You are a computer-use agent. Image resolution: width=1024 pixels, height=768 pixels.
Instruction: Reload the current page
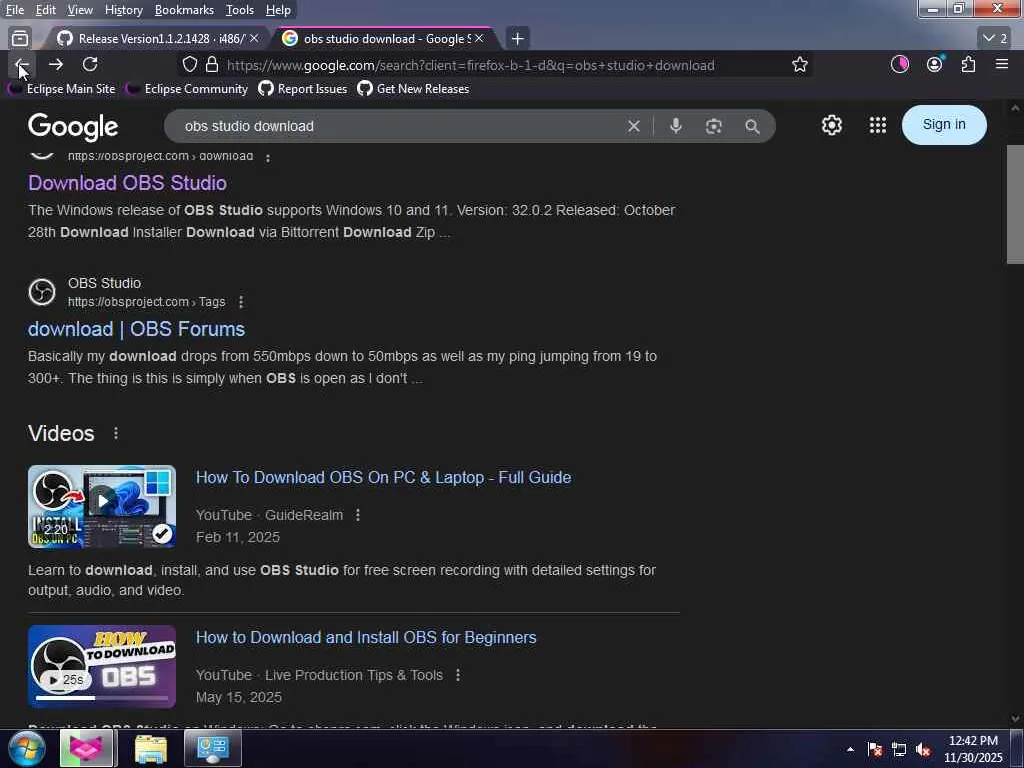coord(90,65)
